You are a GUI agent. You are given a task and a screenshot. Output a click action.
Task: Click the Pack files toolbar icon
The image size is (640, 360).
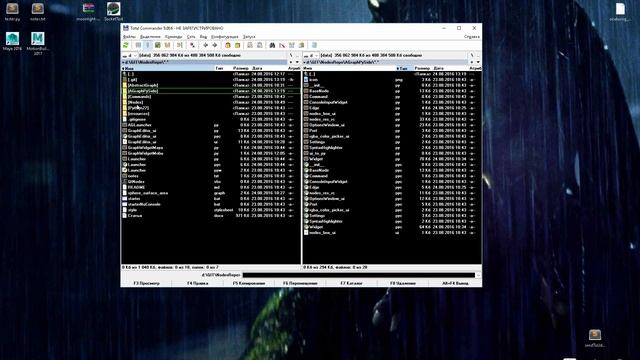point(228,45)
